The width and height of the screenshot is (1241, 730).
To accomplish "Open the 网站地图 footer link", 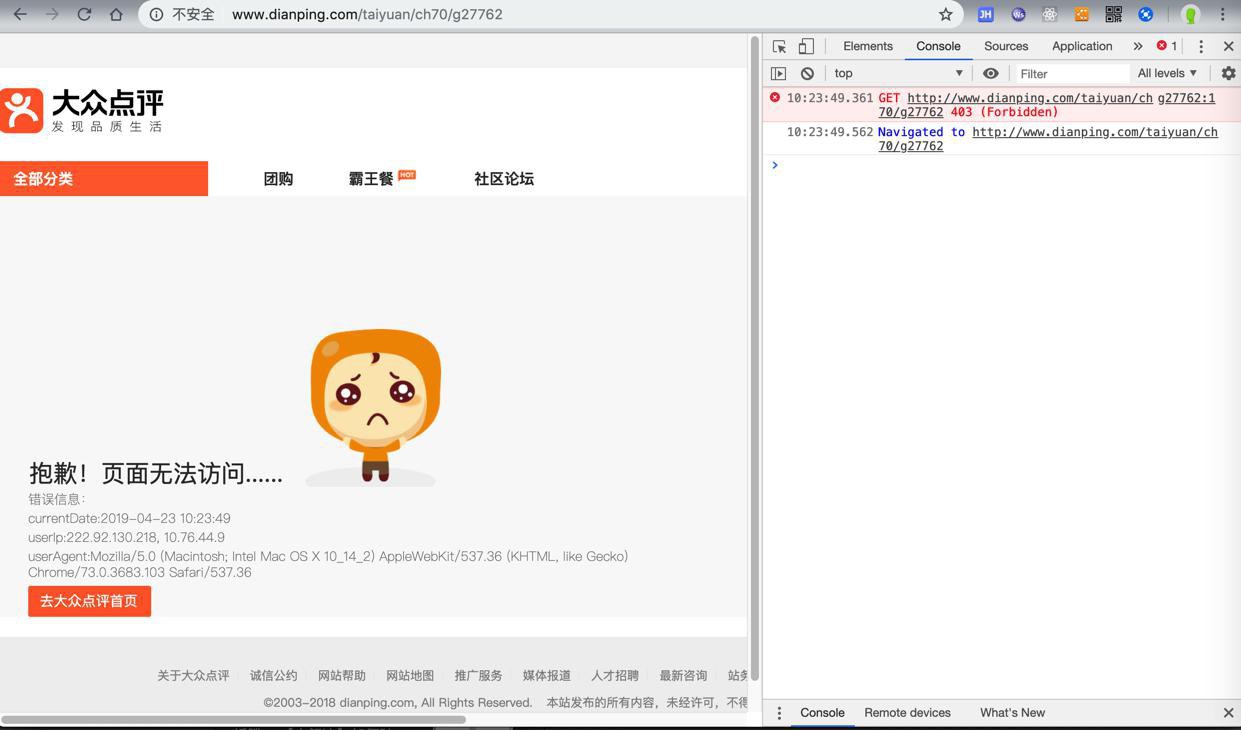I will [410, 676].
